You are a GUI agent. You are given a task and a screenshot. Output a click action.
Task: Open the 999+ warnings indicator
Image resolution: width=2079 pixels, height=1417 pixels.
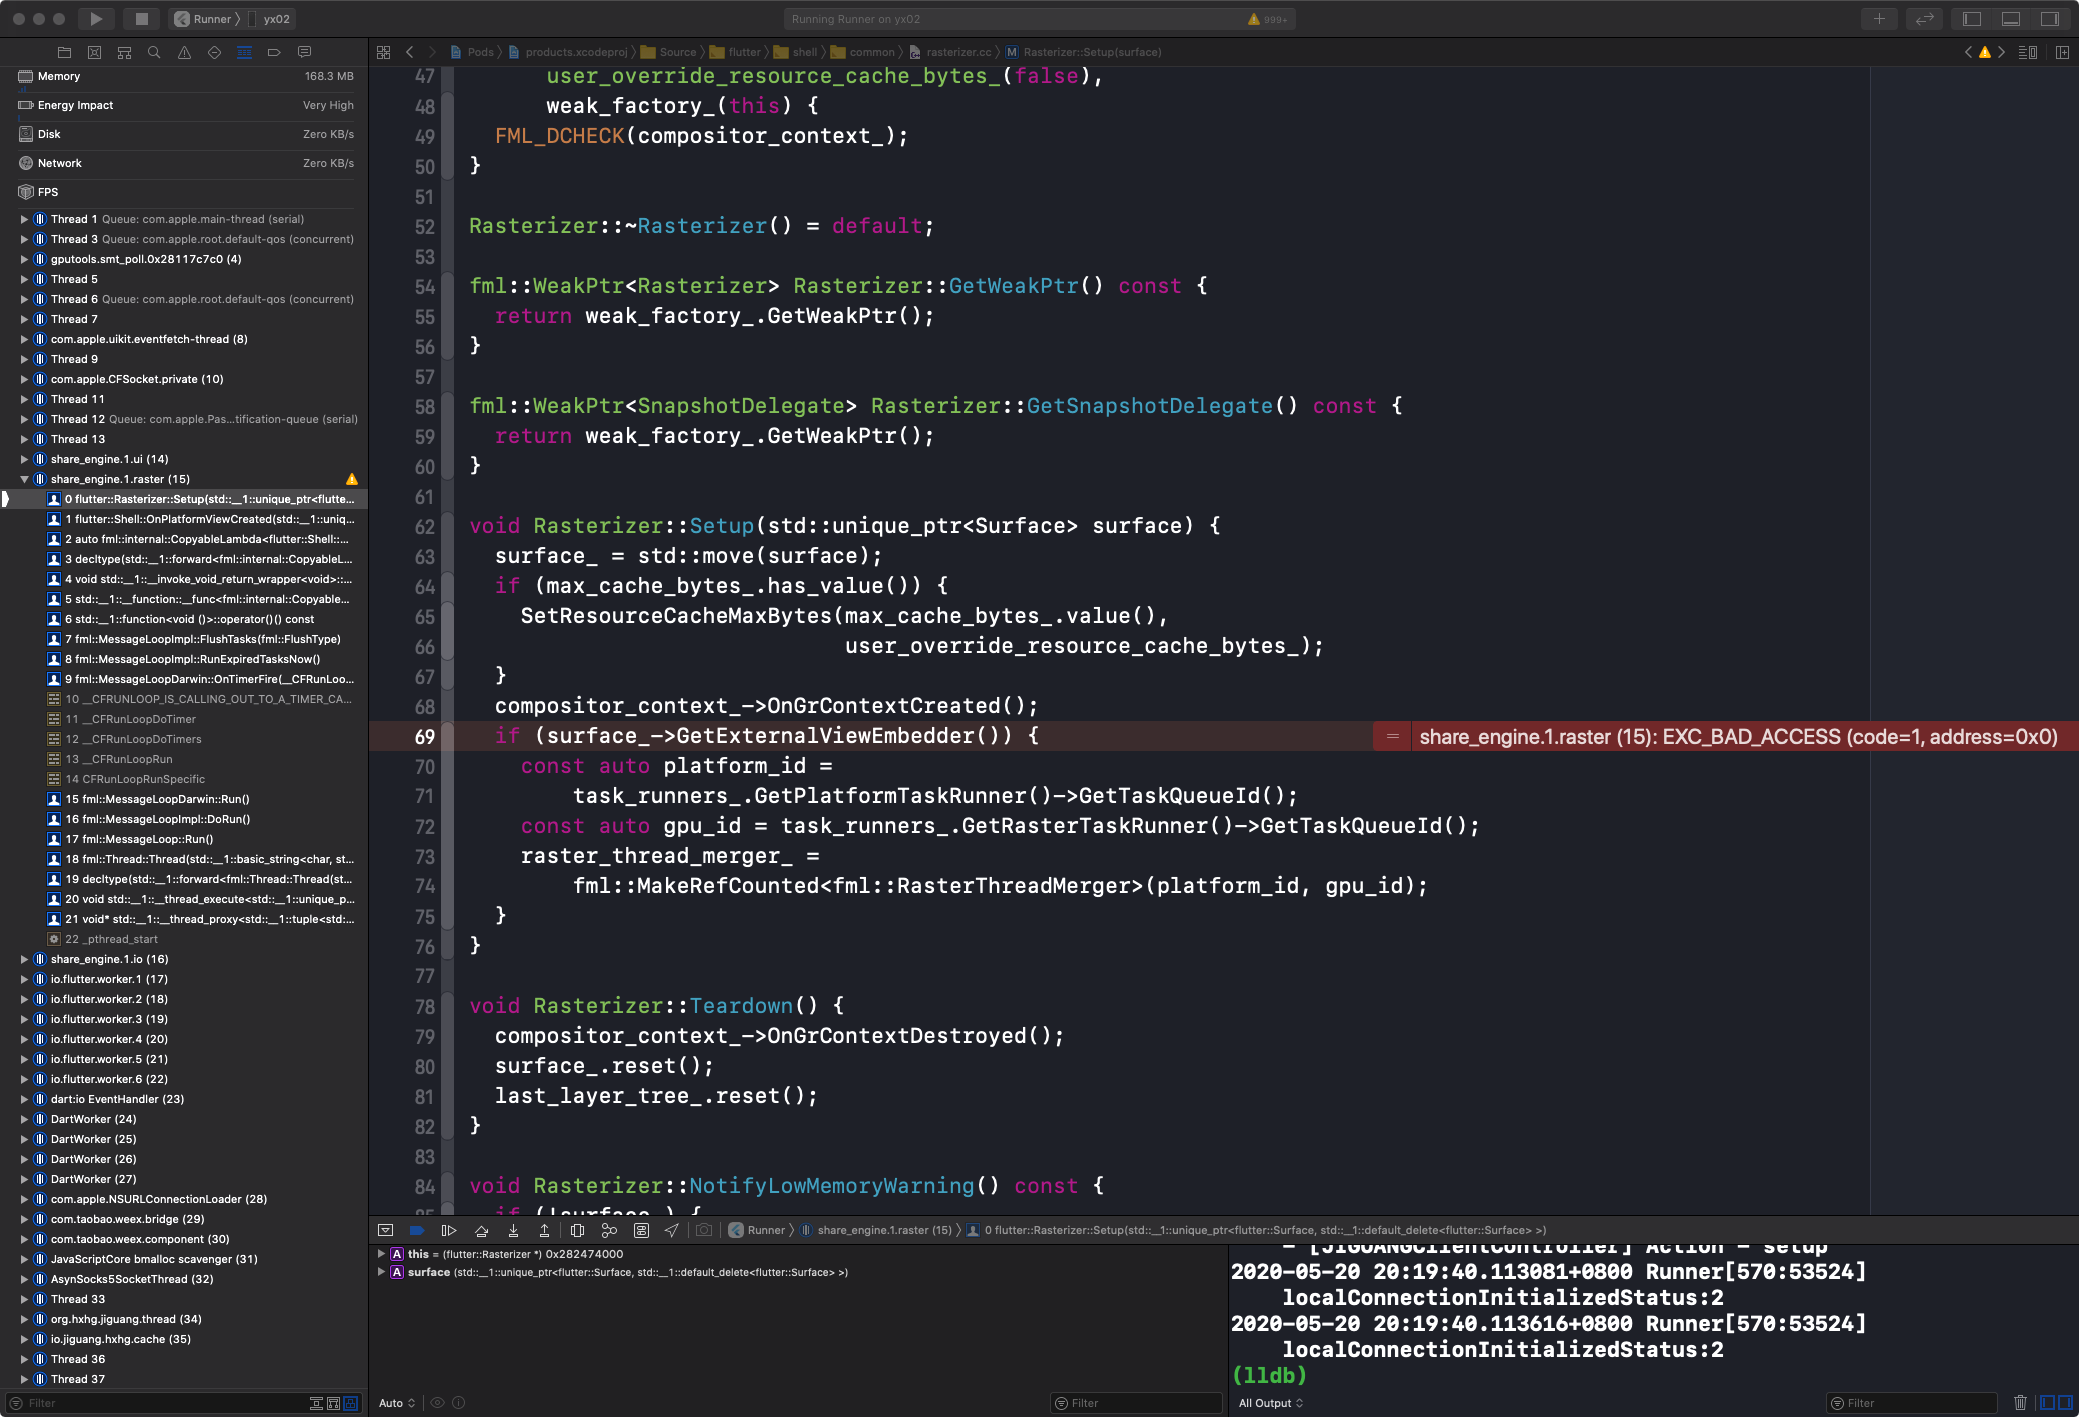pyautogui.click(x=1267, y=19)
